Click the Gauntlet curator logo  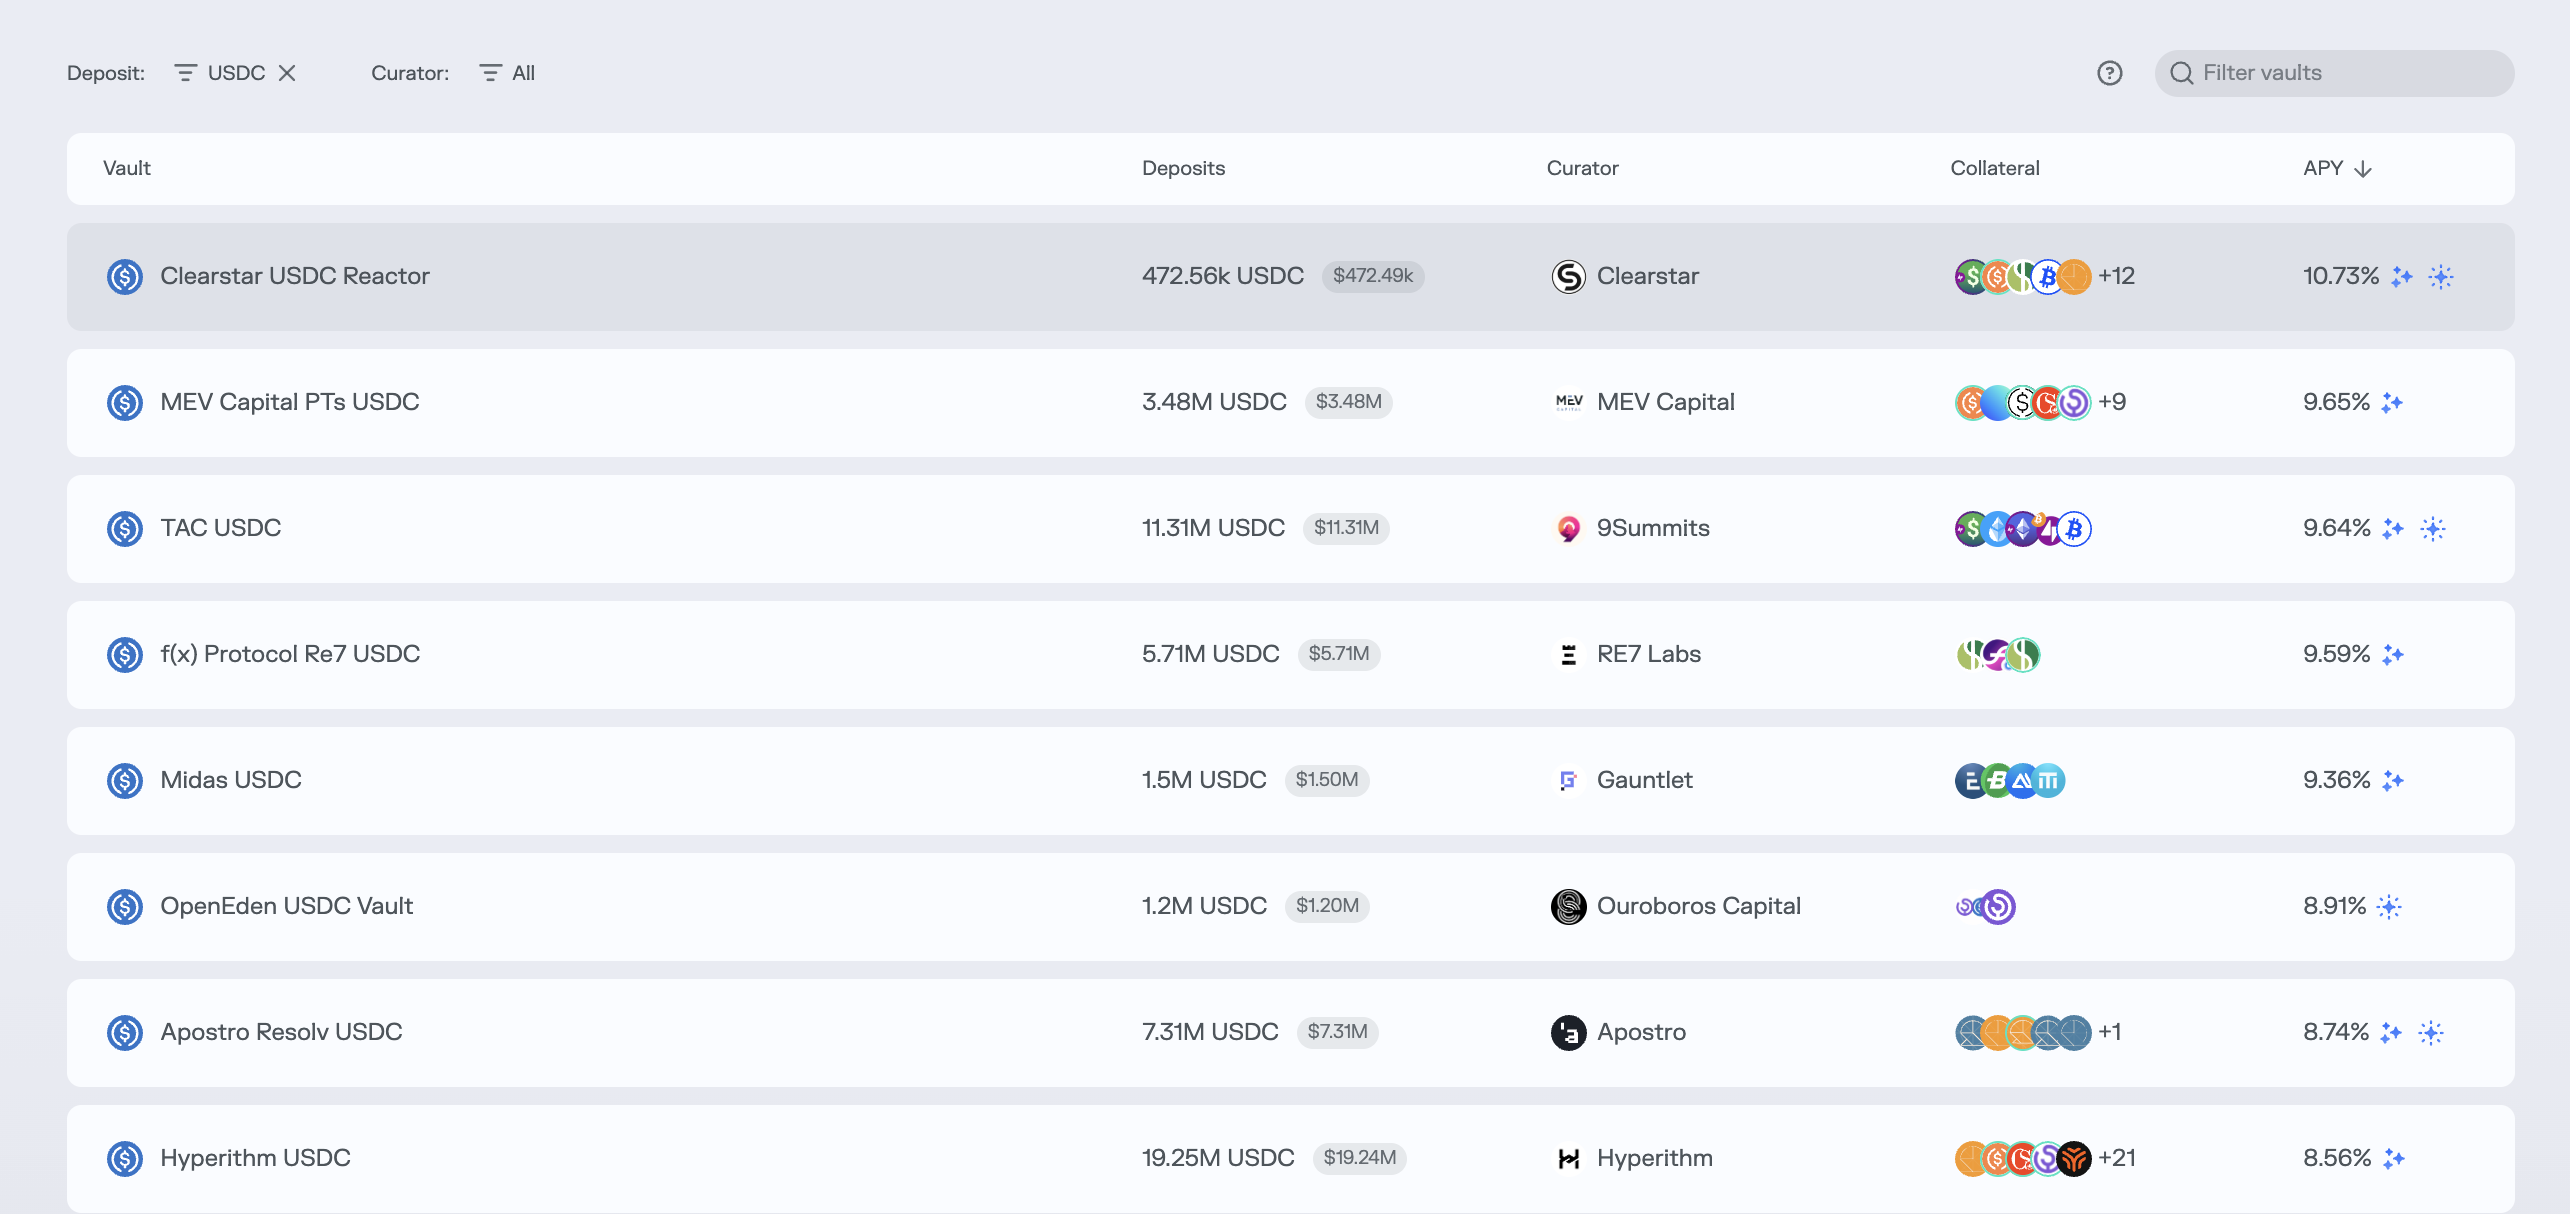point(1568,780)
